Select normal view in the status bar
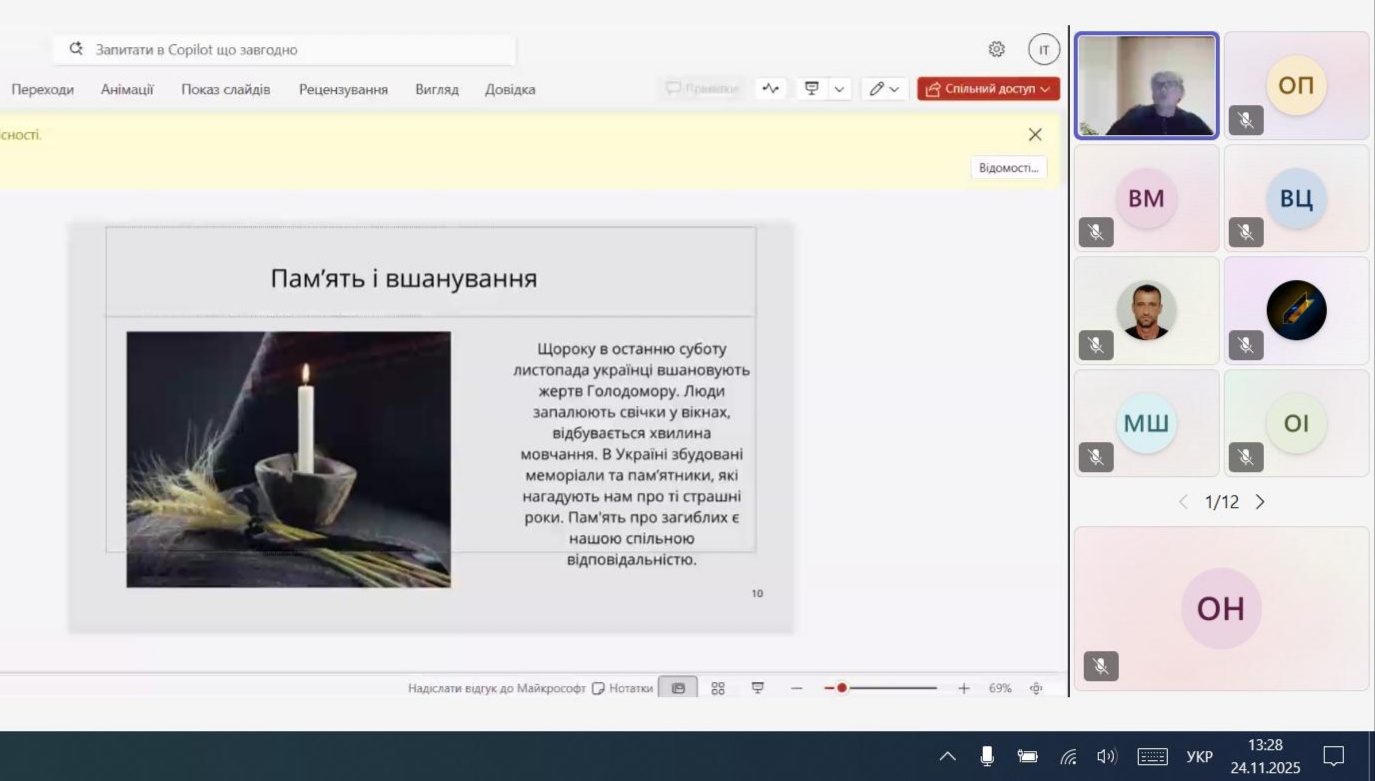1375x781 pixels. (x=678, y=688)
